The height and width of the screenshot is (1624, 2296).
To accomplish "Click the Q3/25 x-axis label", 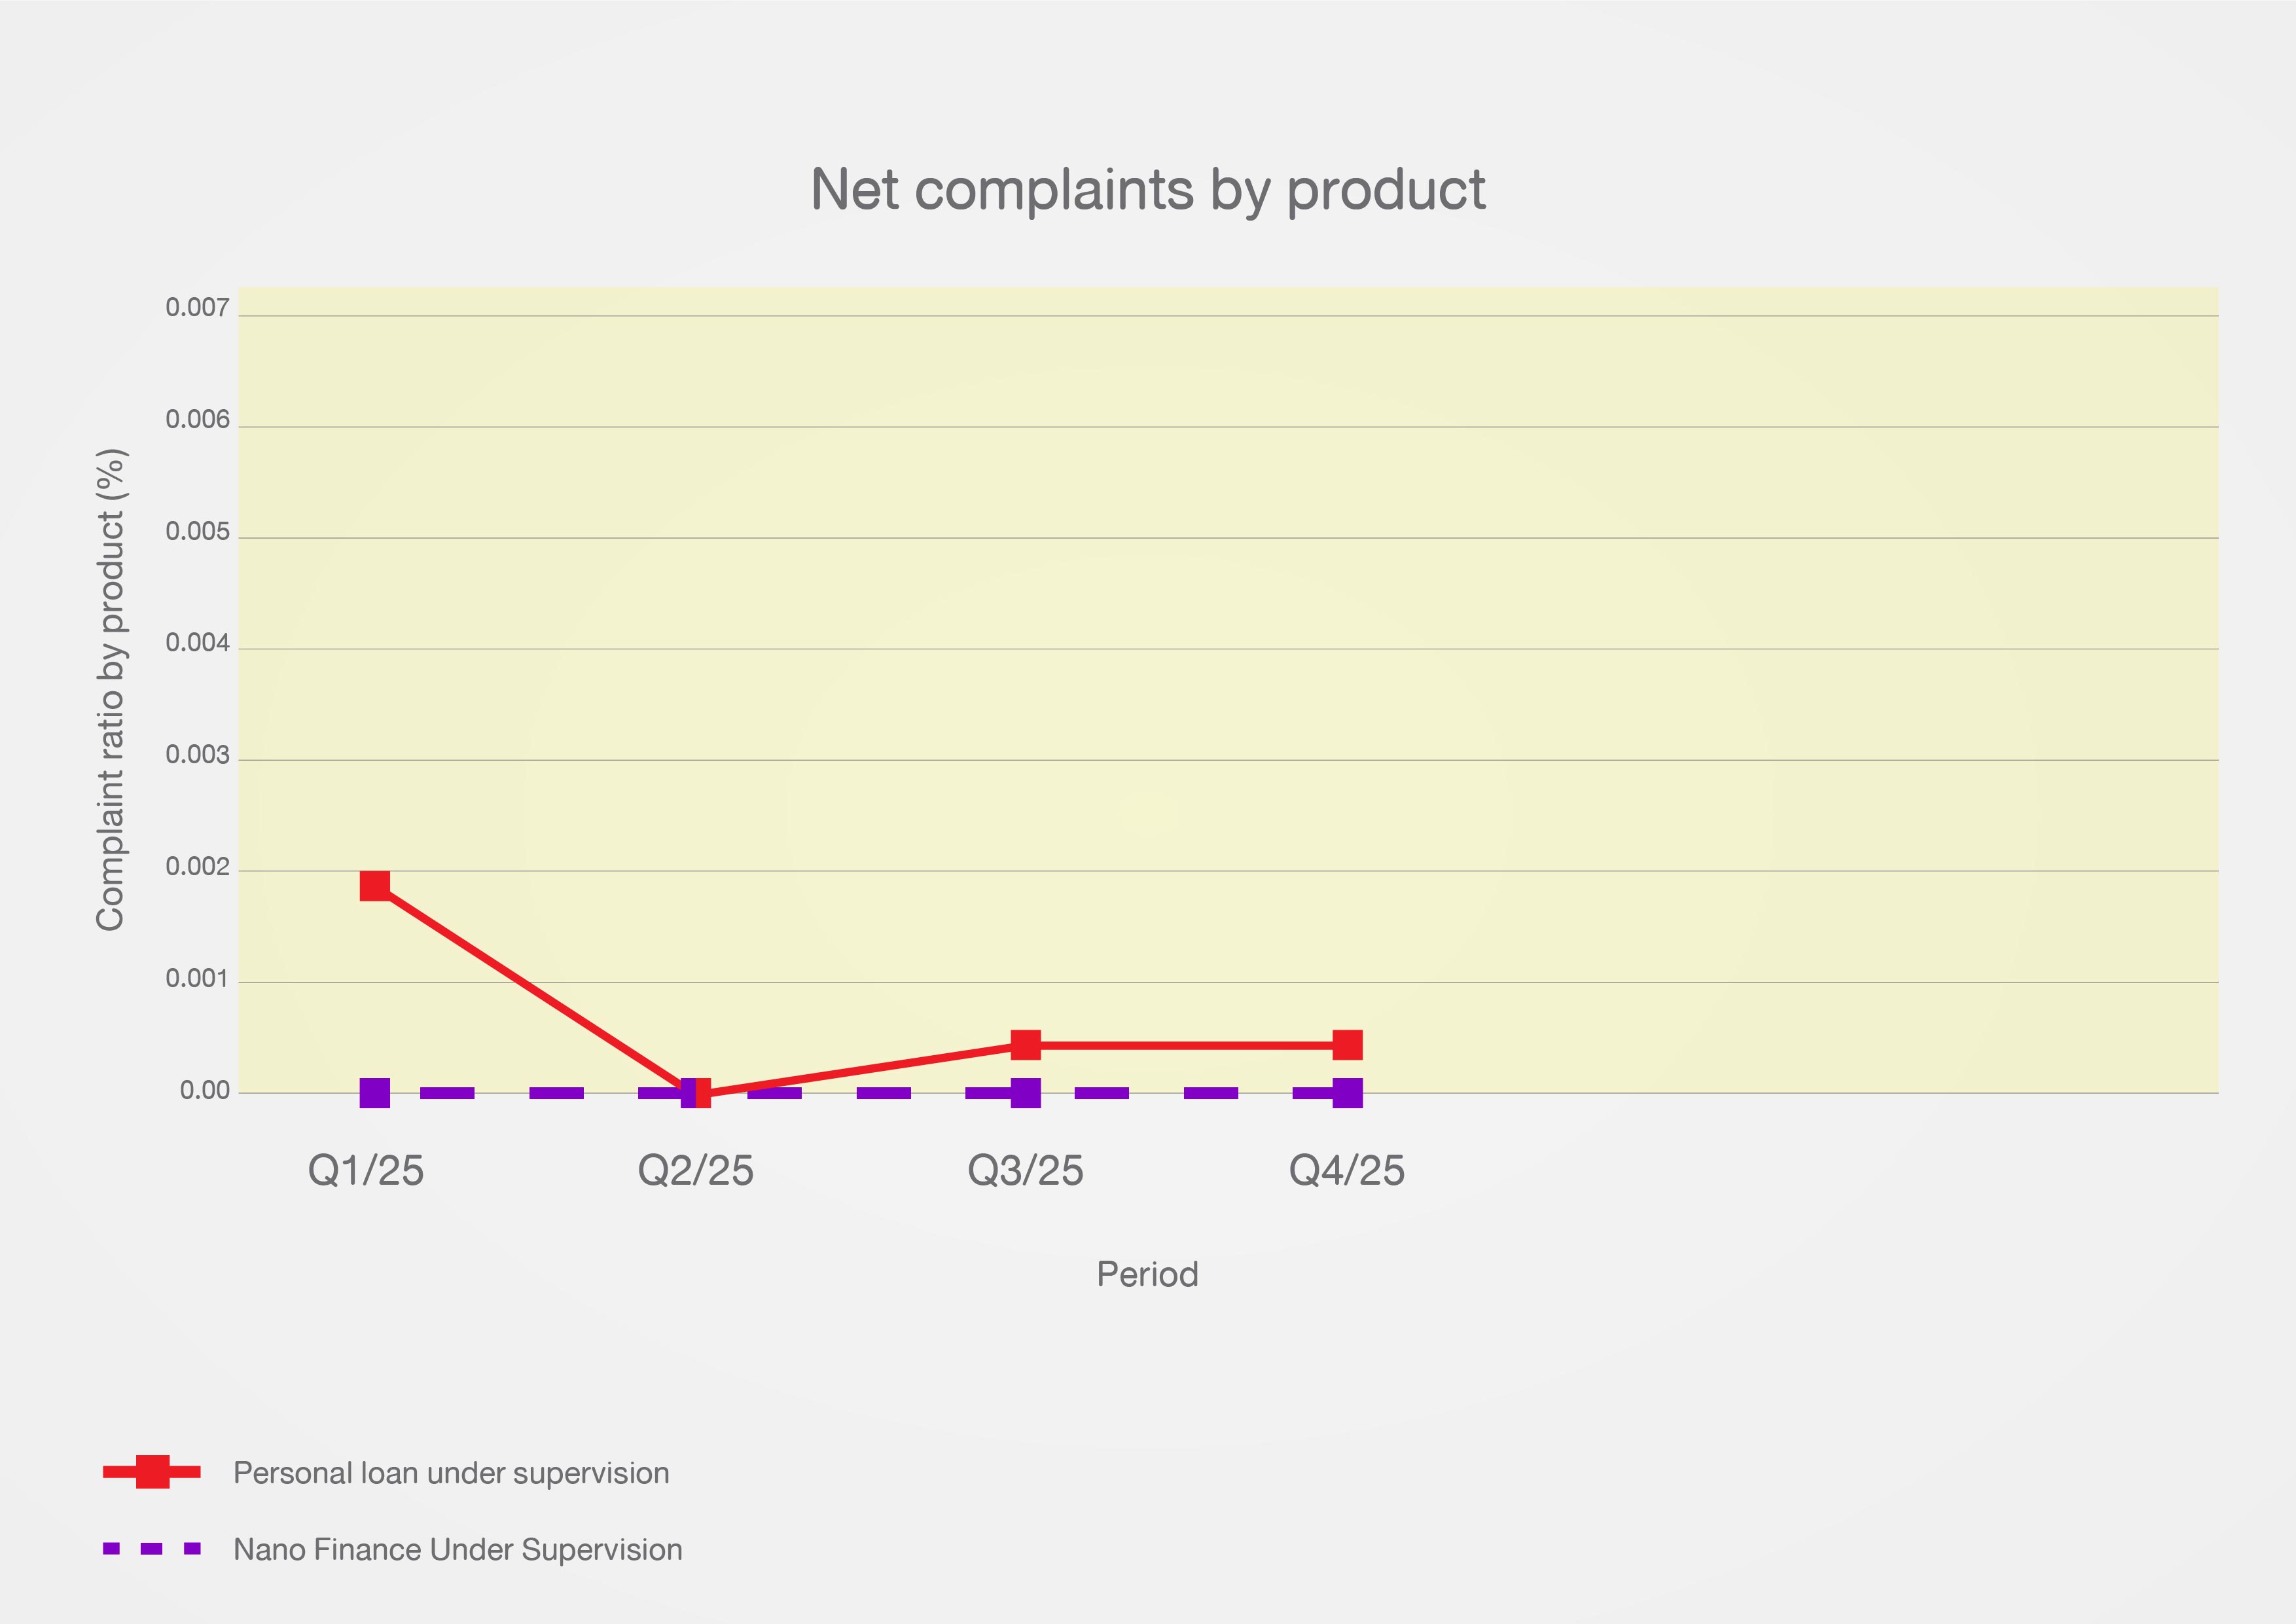I will (x=1025, y=1170).
